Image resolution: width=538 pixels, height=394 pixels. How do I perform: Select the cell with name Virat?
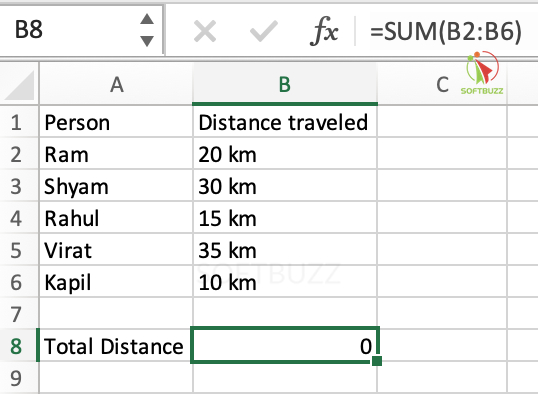(116, 250)
